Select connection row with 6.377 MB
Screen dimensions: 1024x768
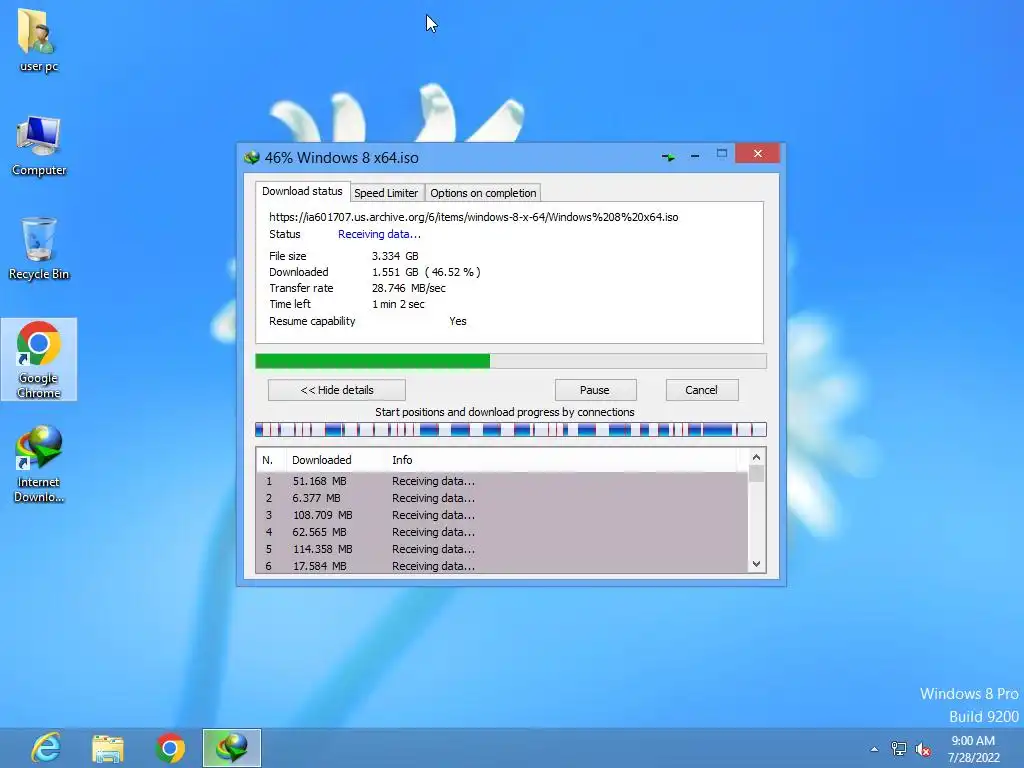click(x=502, y=498)
